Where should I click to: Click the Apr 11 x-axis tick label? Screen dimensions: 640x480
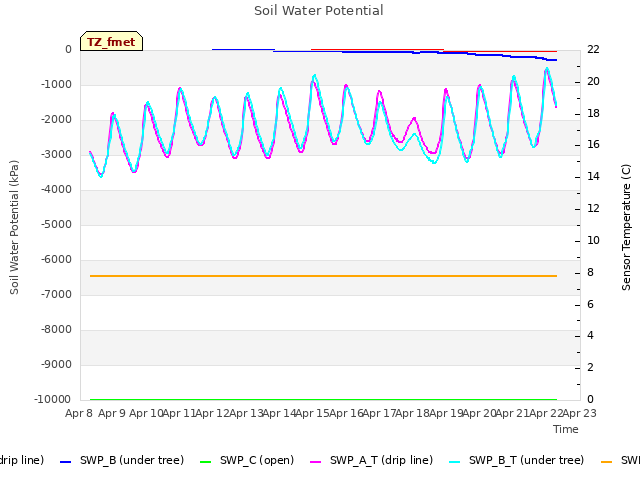(x=179, y=413)
